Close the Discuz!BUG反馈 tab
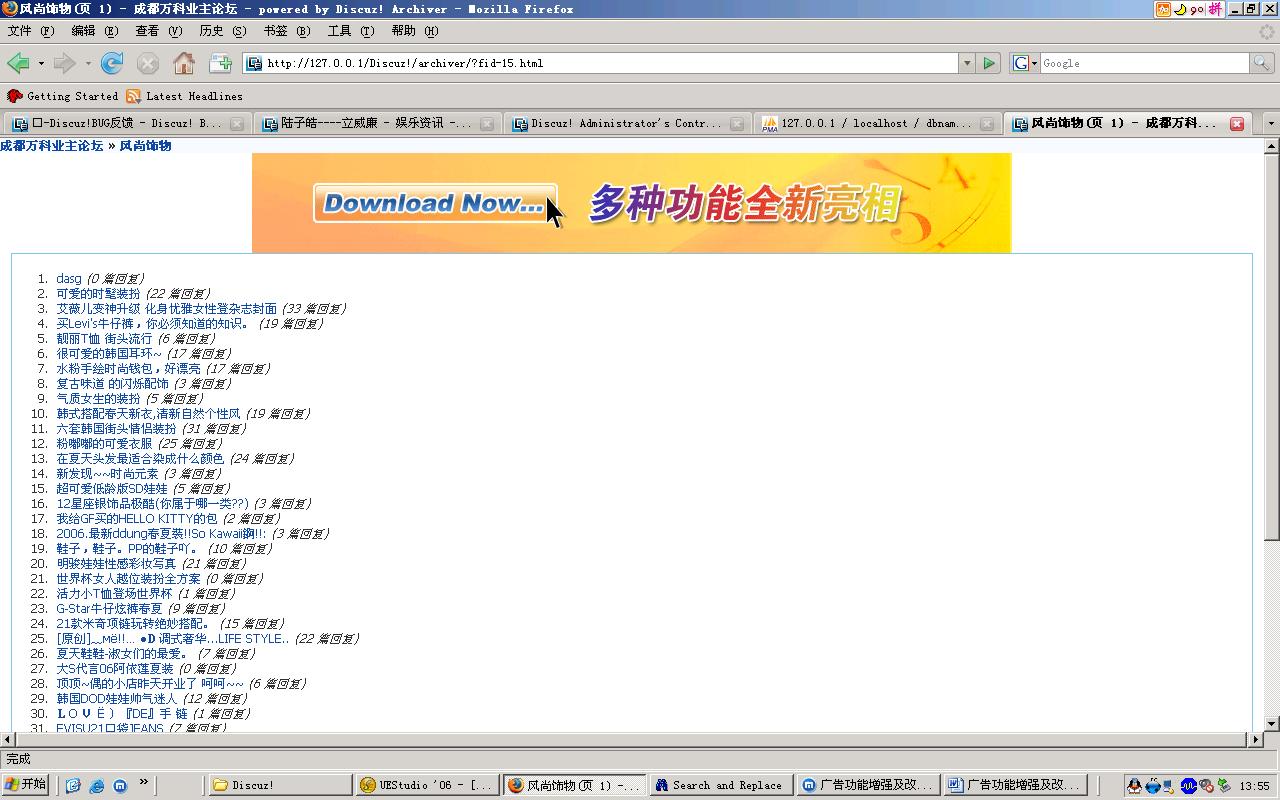This screenshot has width=1280, height=800. [x=237, y=124]
